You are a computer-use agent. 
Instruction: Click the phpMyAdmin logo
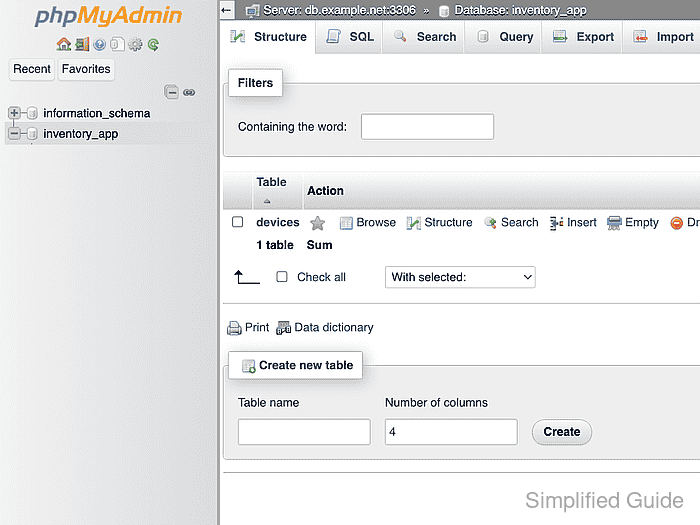[x=108, y=16]
